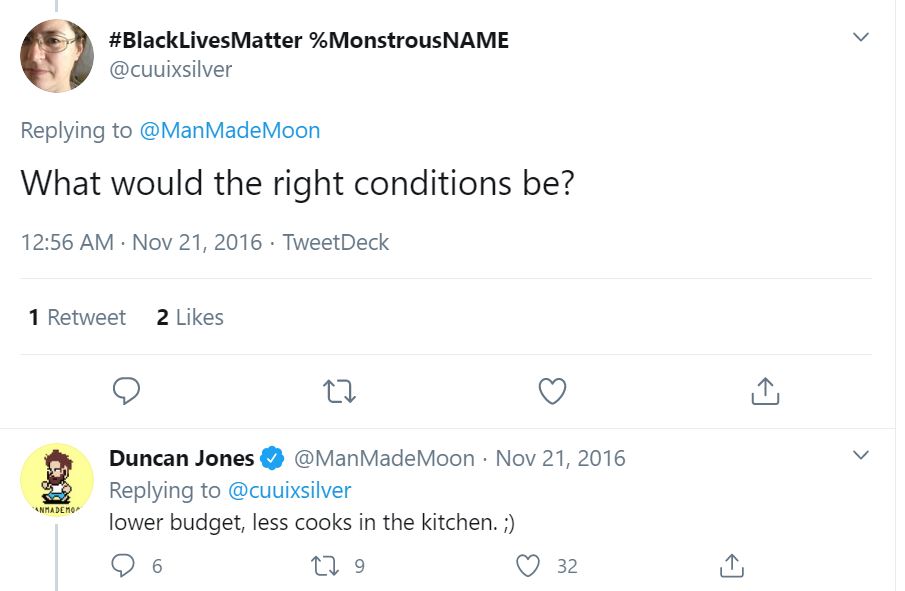View the 1 Retweet list
The height and width of the screenshot is (591, 905).
(77, 318)
